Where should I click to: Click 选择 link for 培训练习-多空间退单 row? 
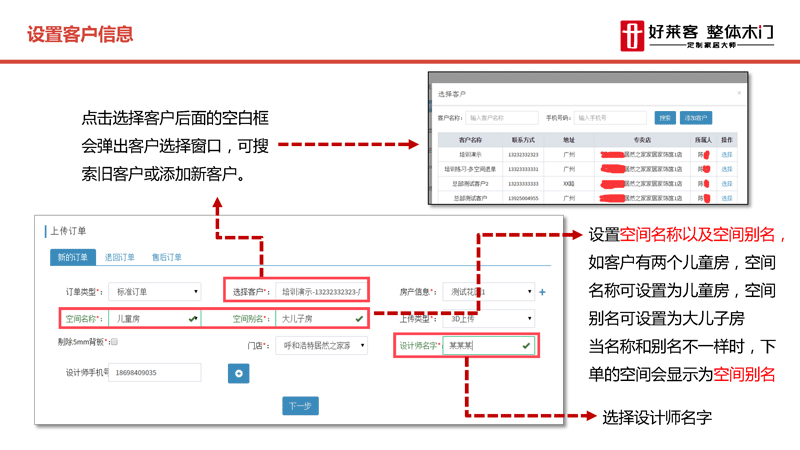727,169
